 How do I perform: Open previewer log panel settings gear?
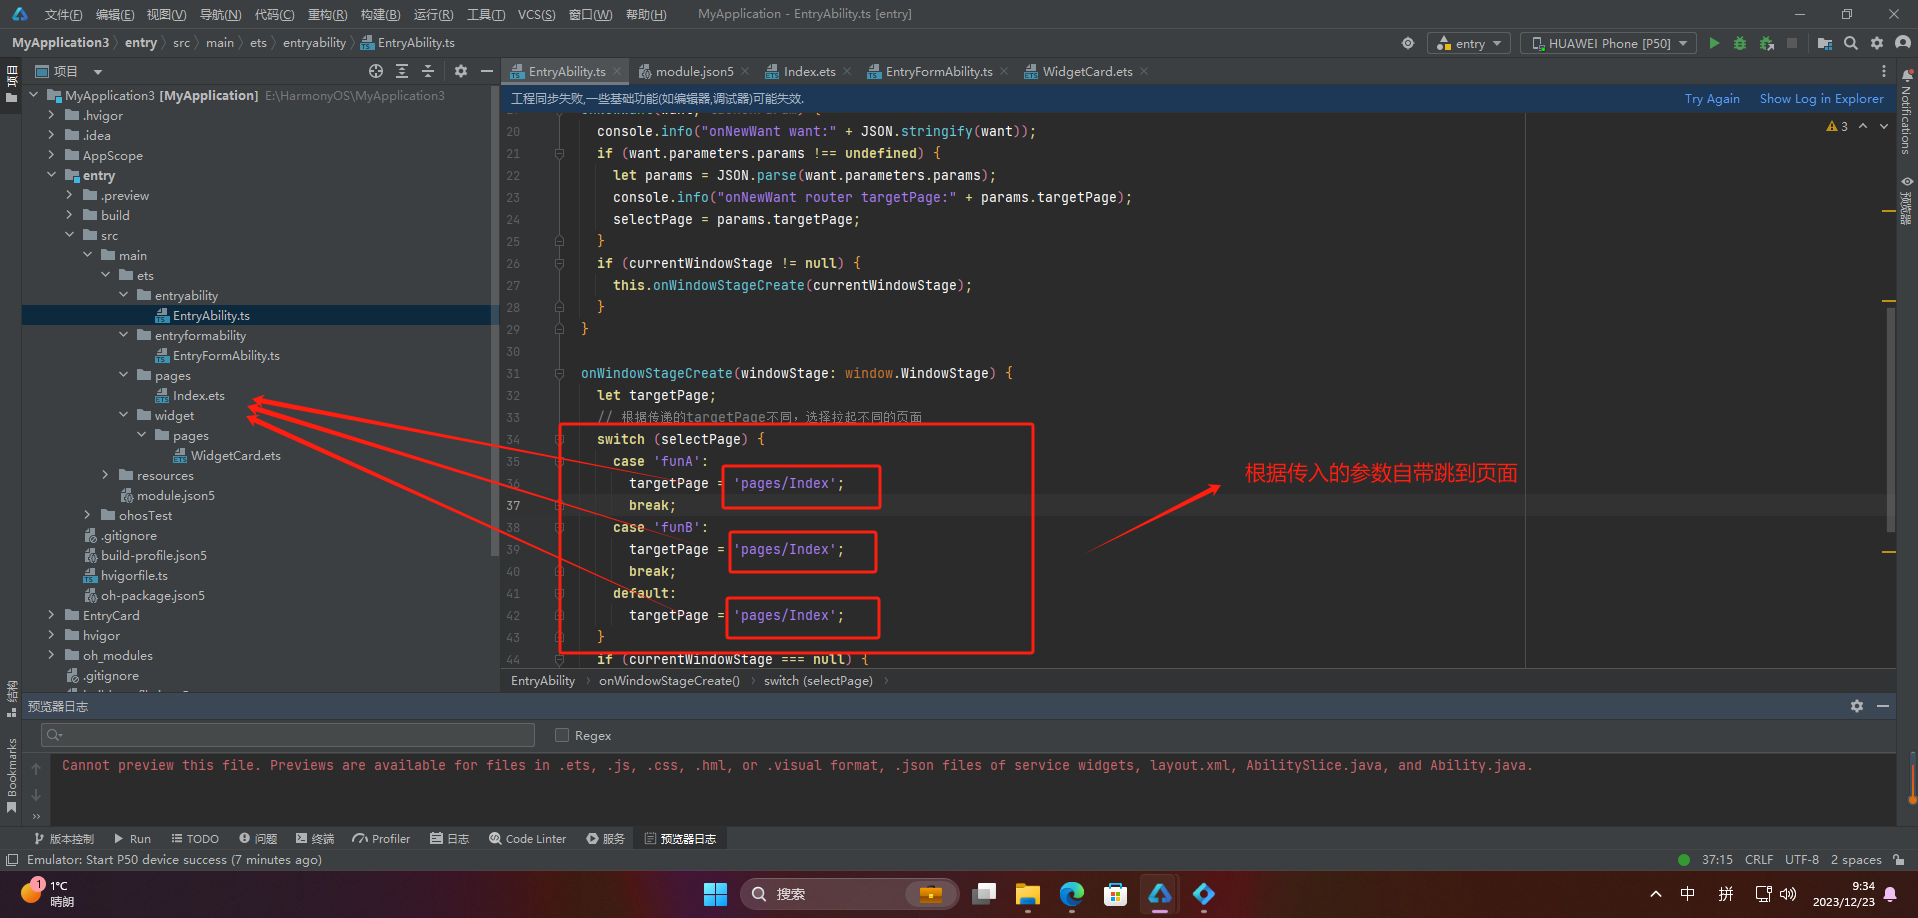(x=1857, y=706)
